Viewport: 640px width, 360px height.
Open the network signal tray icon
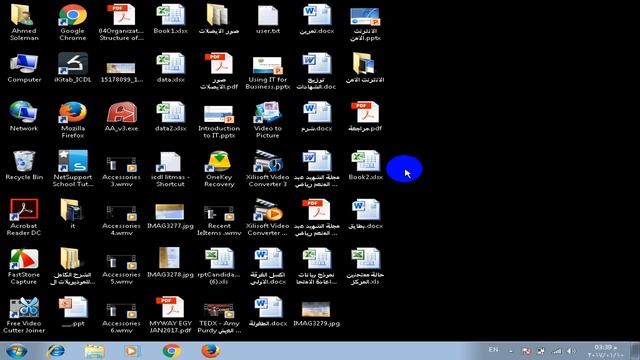pos(557,351)
